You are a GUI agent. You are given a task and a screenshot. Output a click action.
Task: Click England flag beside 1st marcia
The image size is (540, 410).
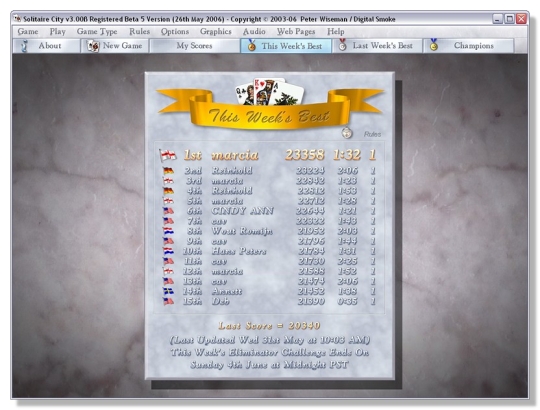pyautogui.click(x=168, y=155)
